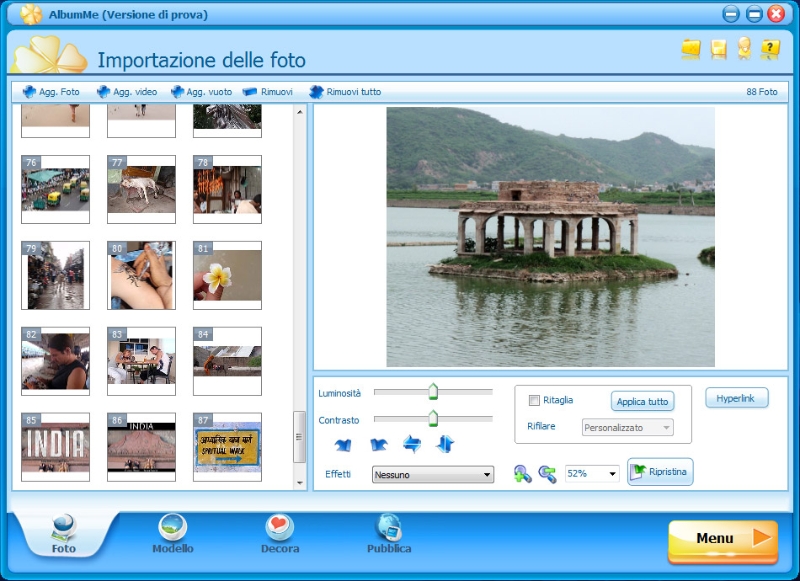Enable the Ritaglia checkbox
Screen dimensions: 800x581
click(x=534, y=400)
